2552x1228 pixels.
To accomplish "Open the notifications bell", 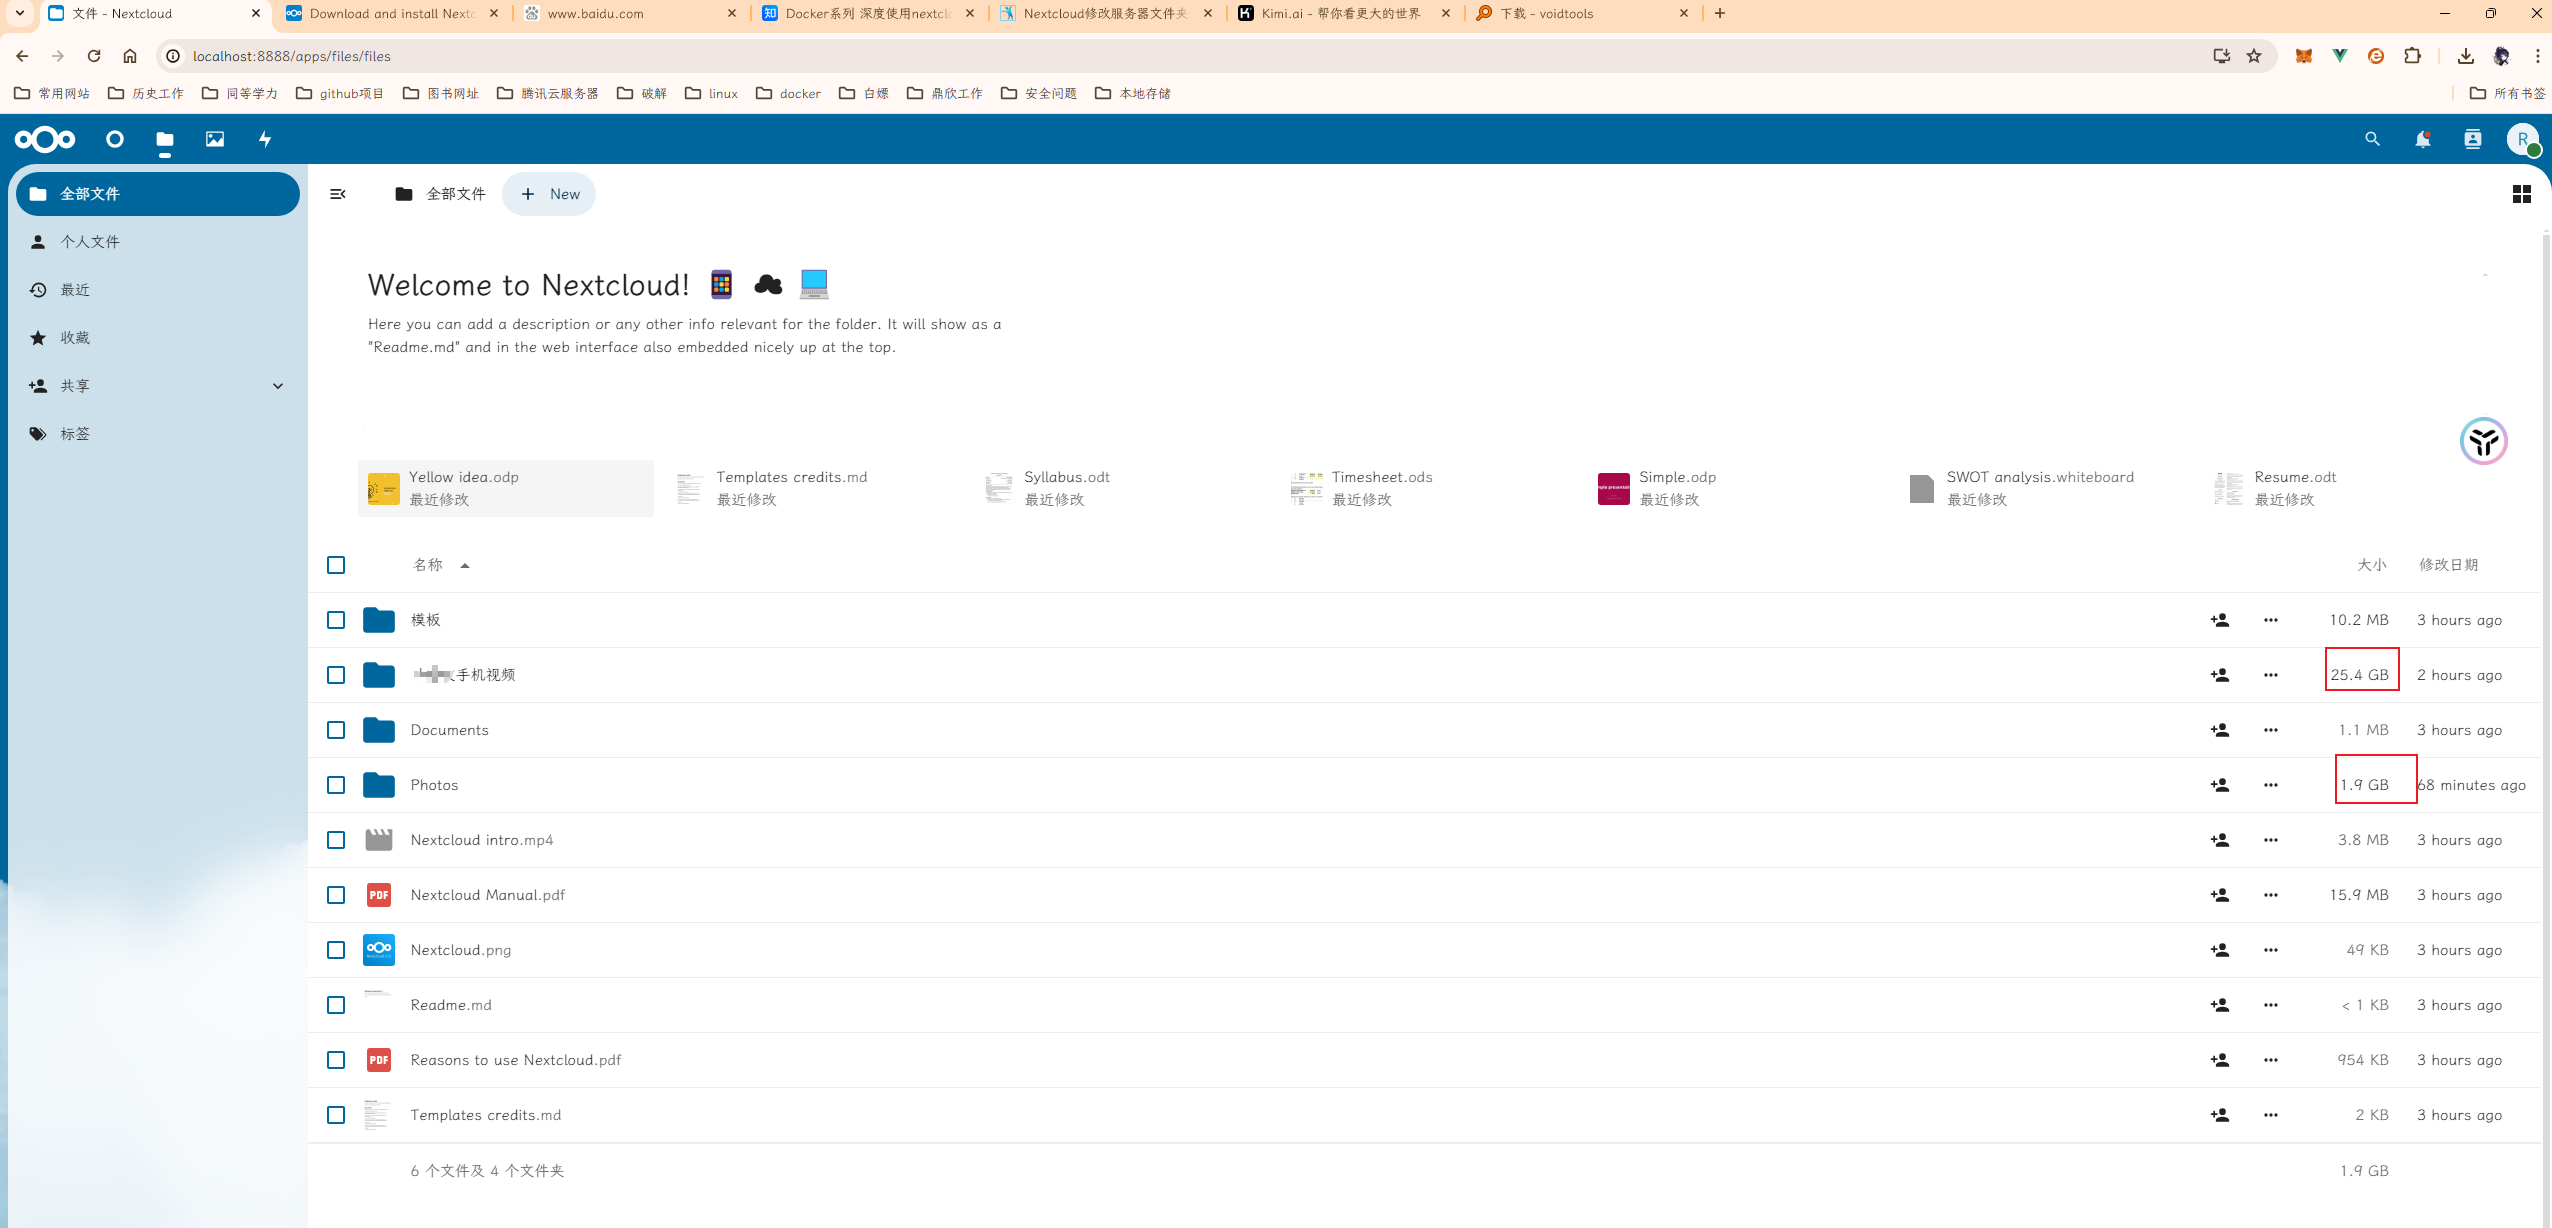I will click(x=2421, y=139).
